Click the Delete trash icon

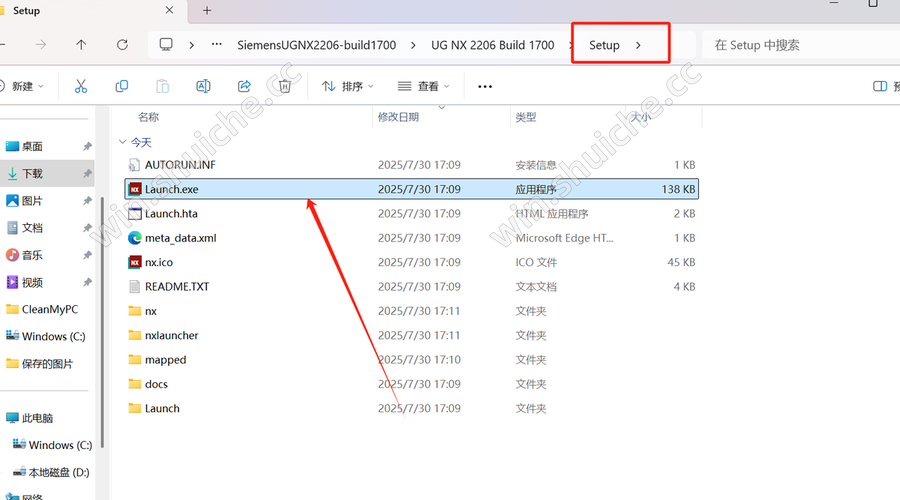[x=285, y=86]
